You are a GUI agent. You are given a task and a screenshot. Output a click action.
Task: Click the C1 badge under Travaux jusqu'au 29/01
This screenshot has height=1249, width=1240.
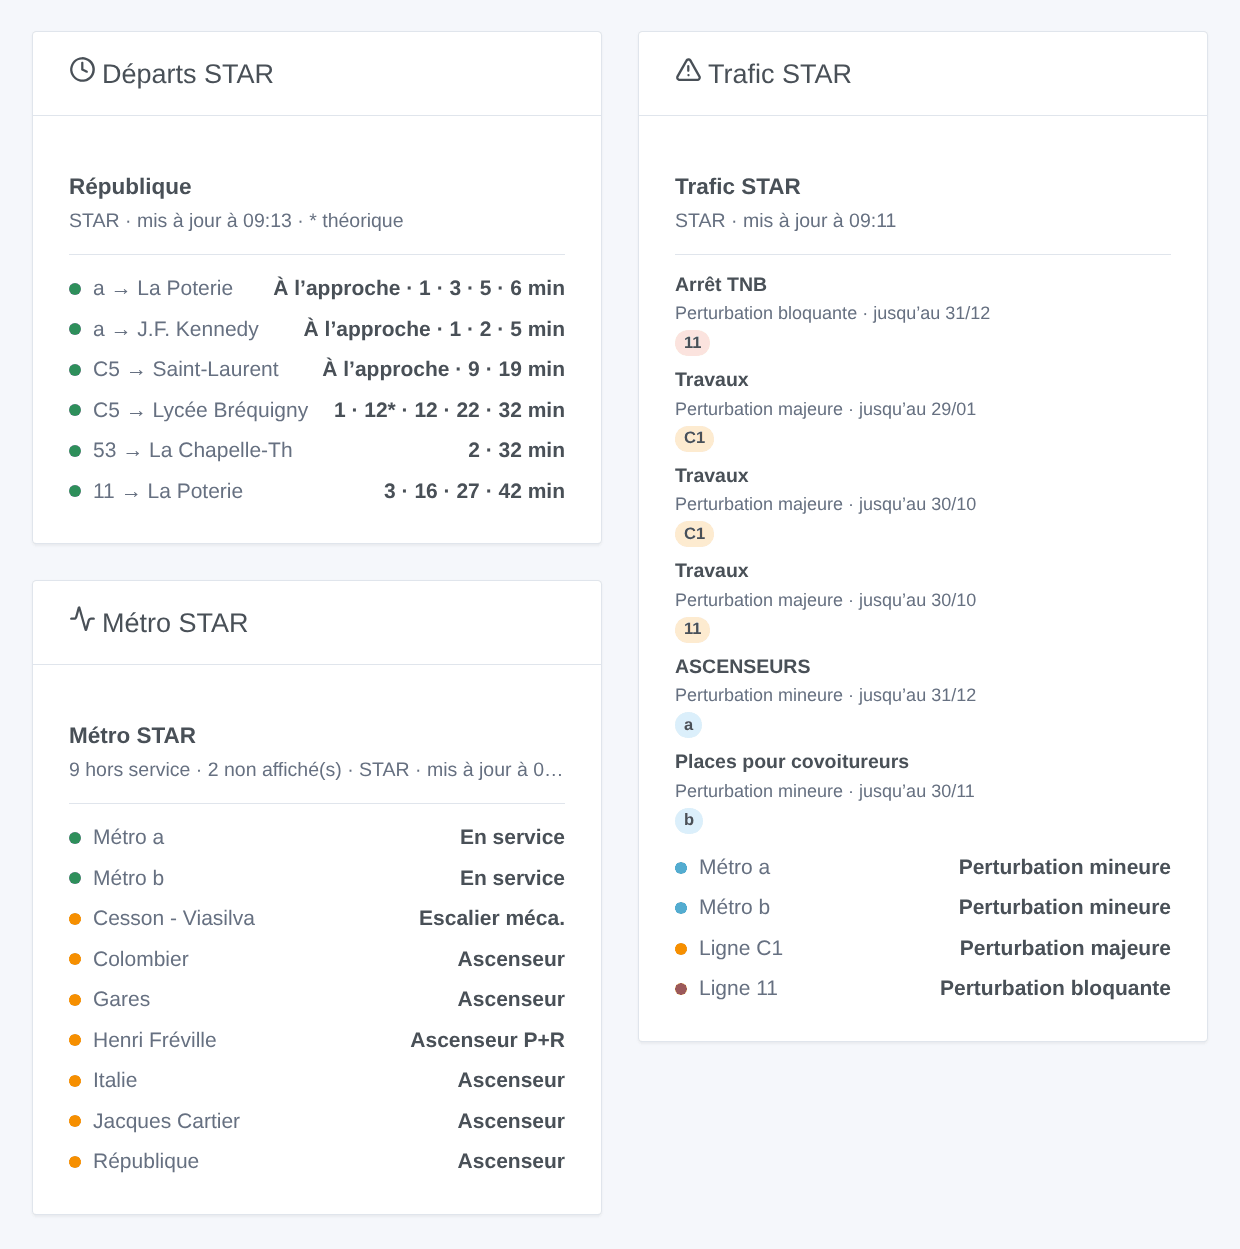(694, 438)
